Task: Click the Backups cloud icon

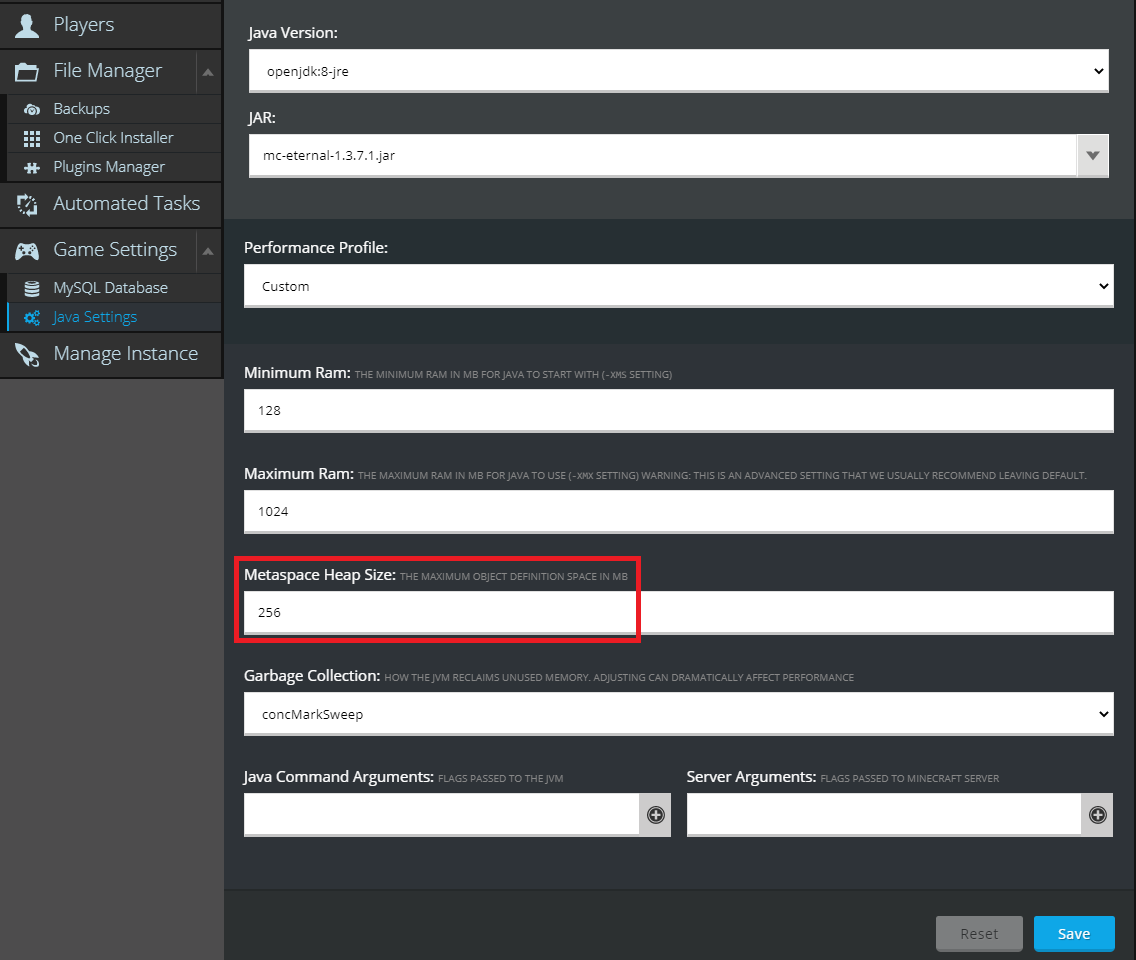Action: 32,109
